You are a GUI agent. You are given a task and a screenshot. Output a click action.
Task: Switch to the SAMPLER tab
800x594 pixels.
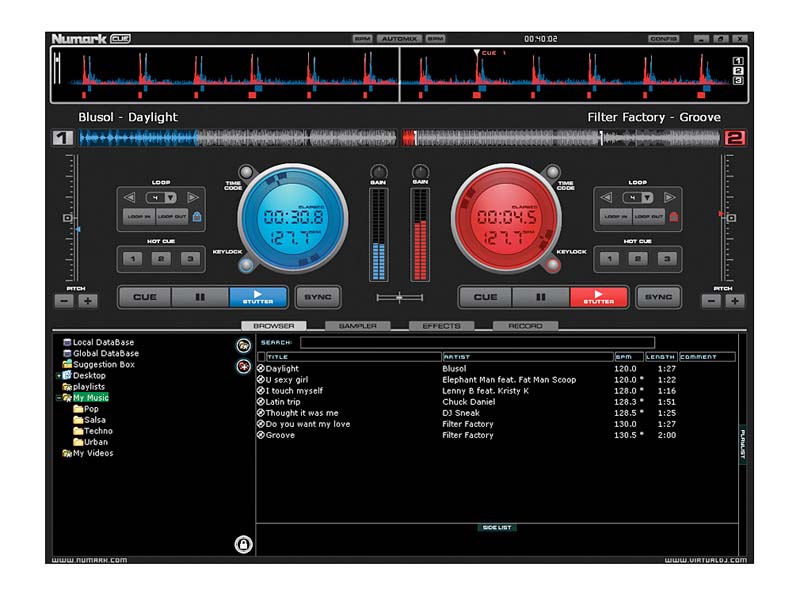(x=356, y=325)
